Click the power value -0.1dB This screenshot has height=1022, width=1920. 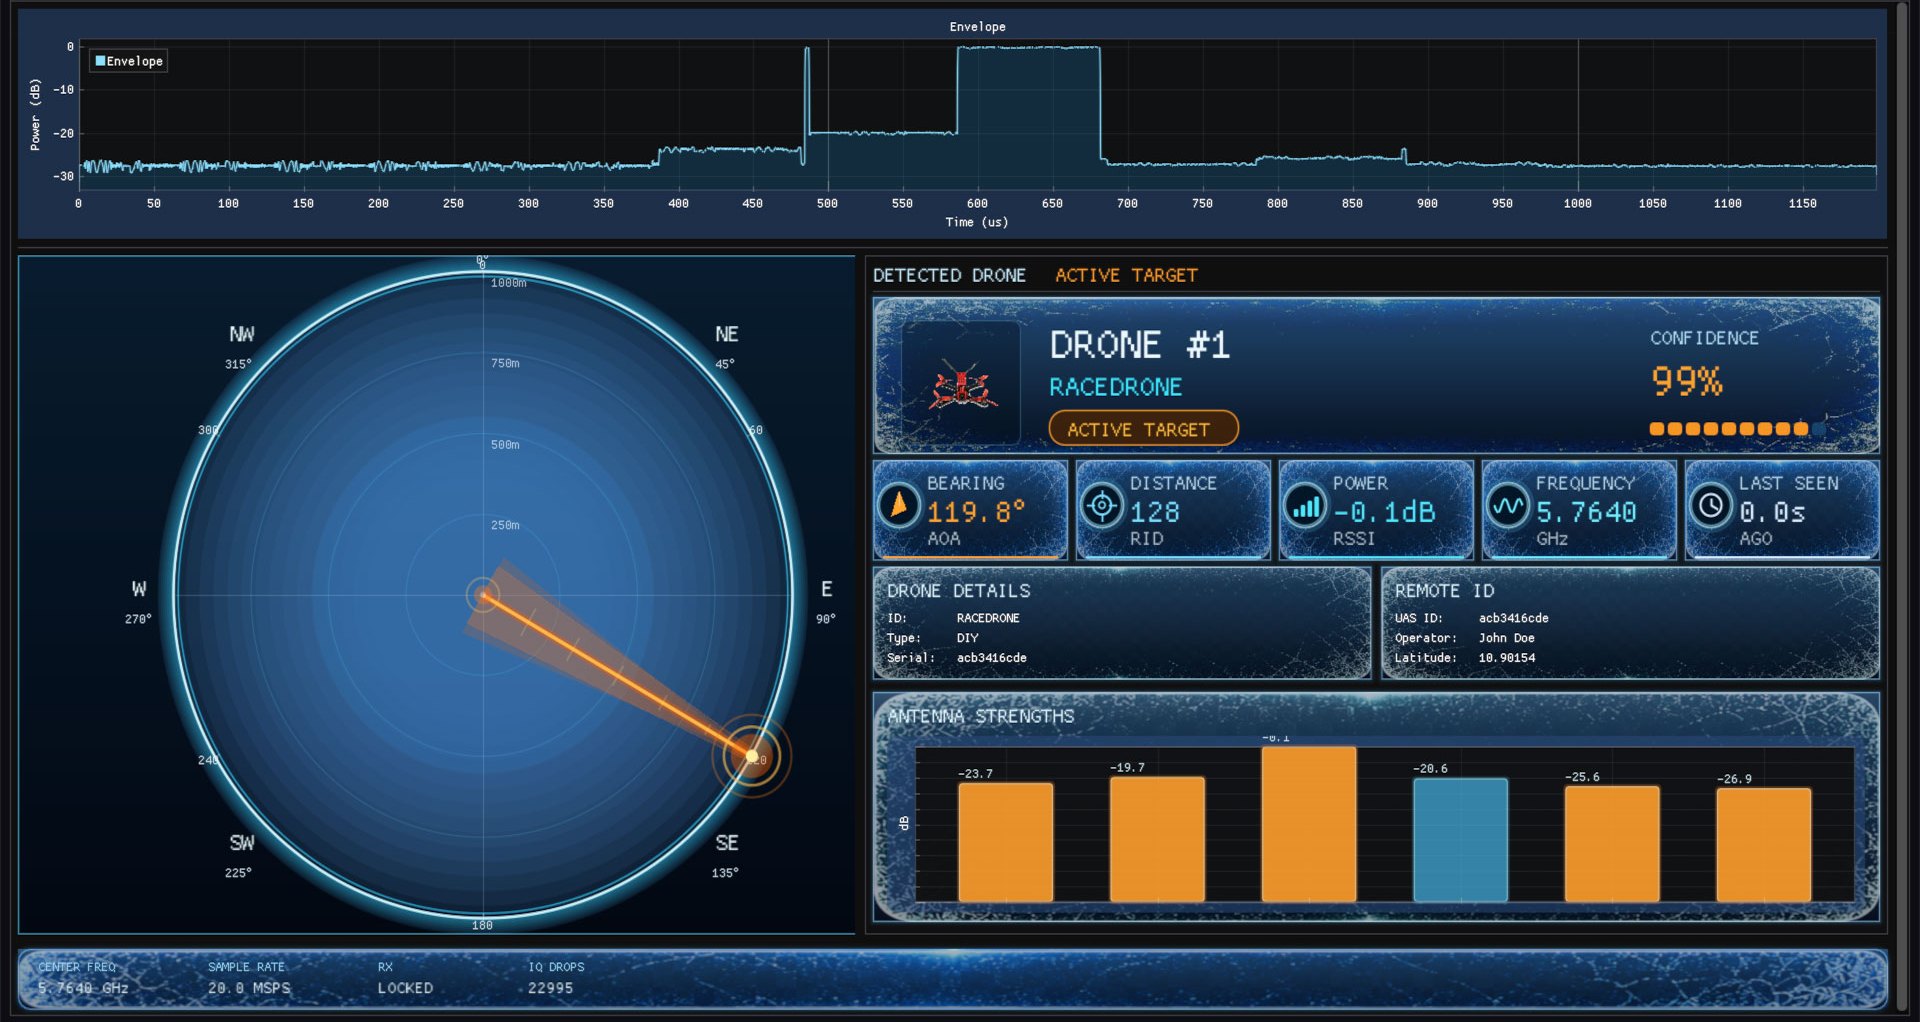(x=1384, y=512)
